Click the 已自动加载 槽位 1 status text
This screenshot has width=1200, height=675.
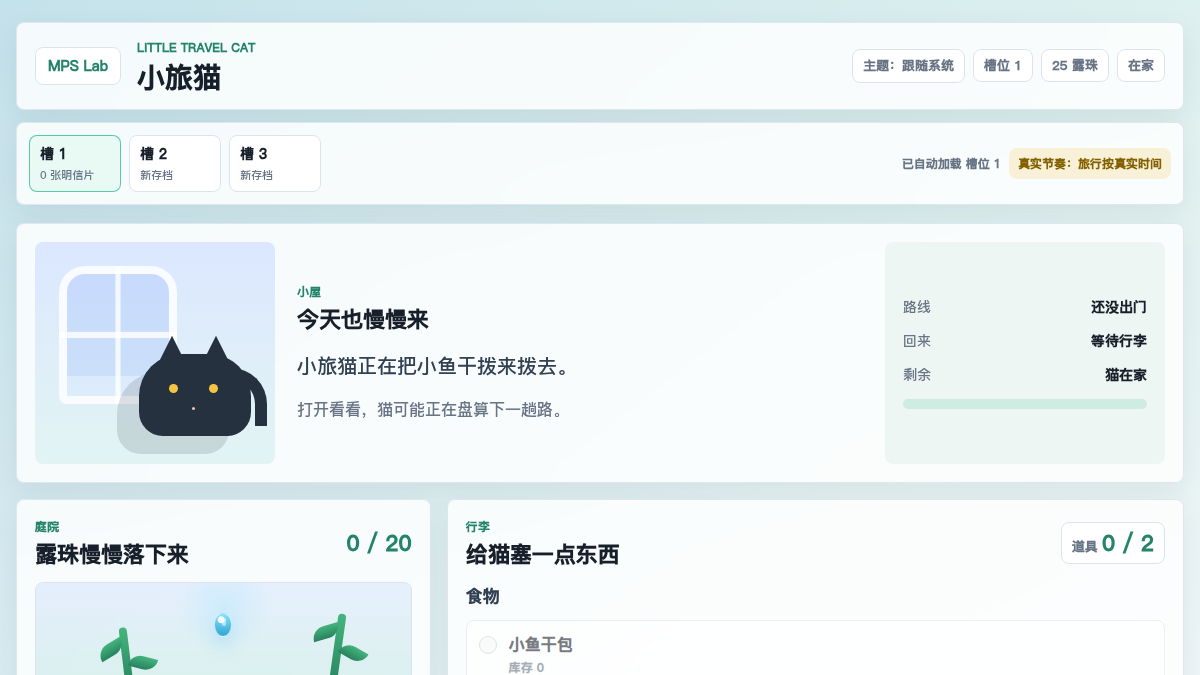[950, 164]
